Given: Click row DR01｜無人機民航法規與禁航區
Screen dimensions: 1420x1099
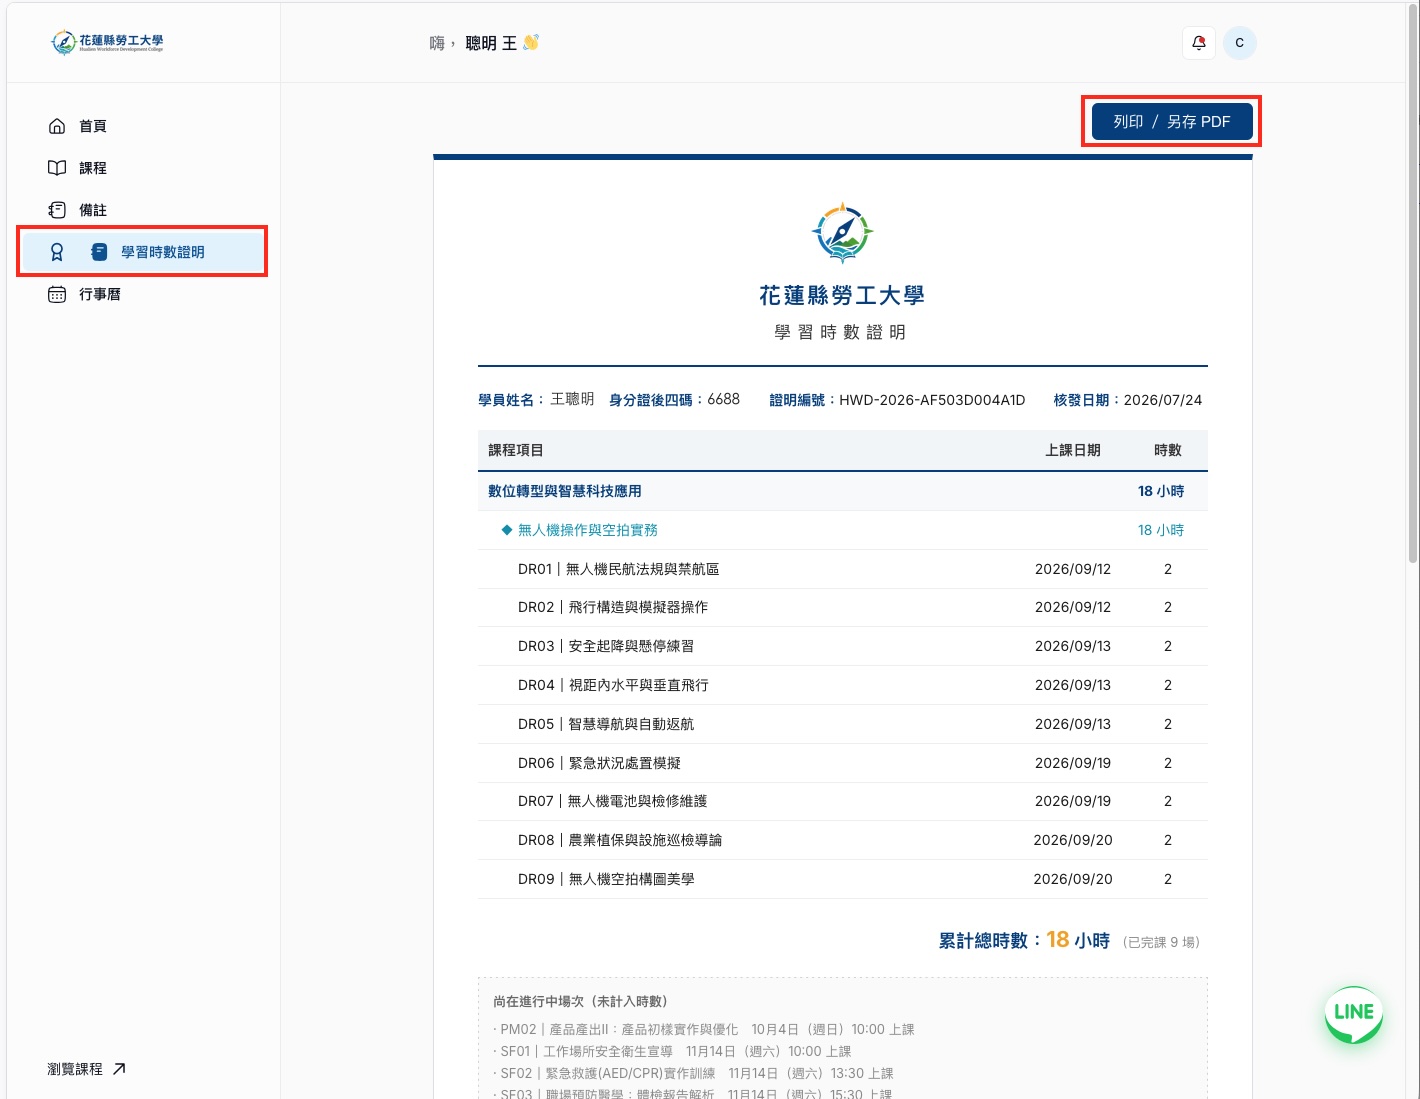Looking at the screenshot, I should point(842,569).
